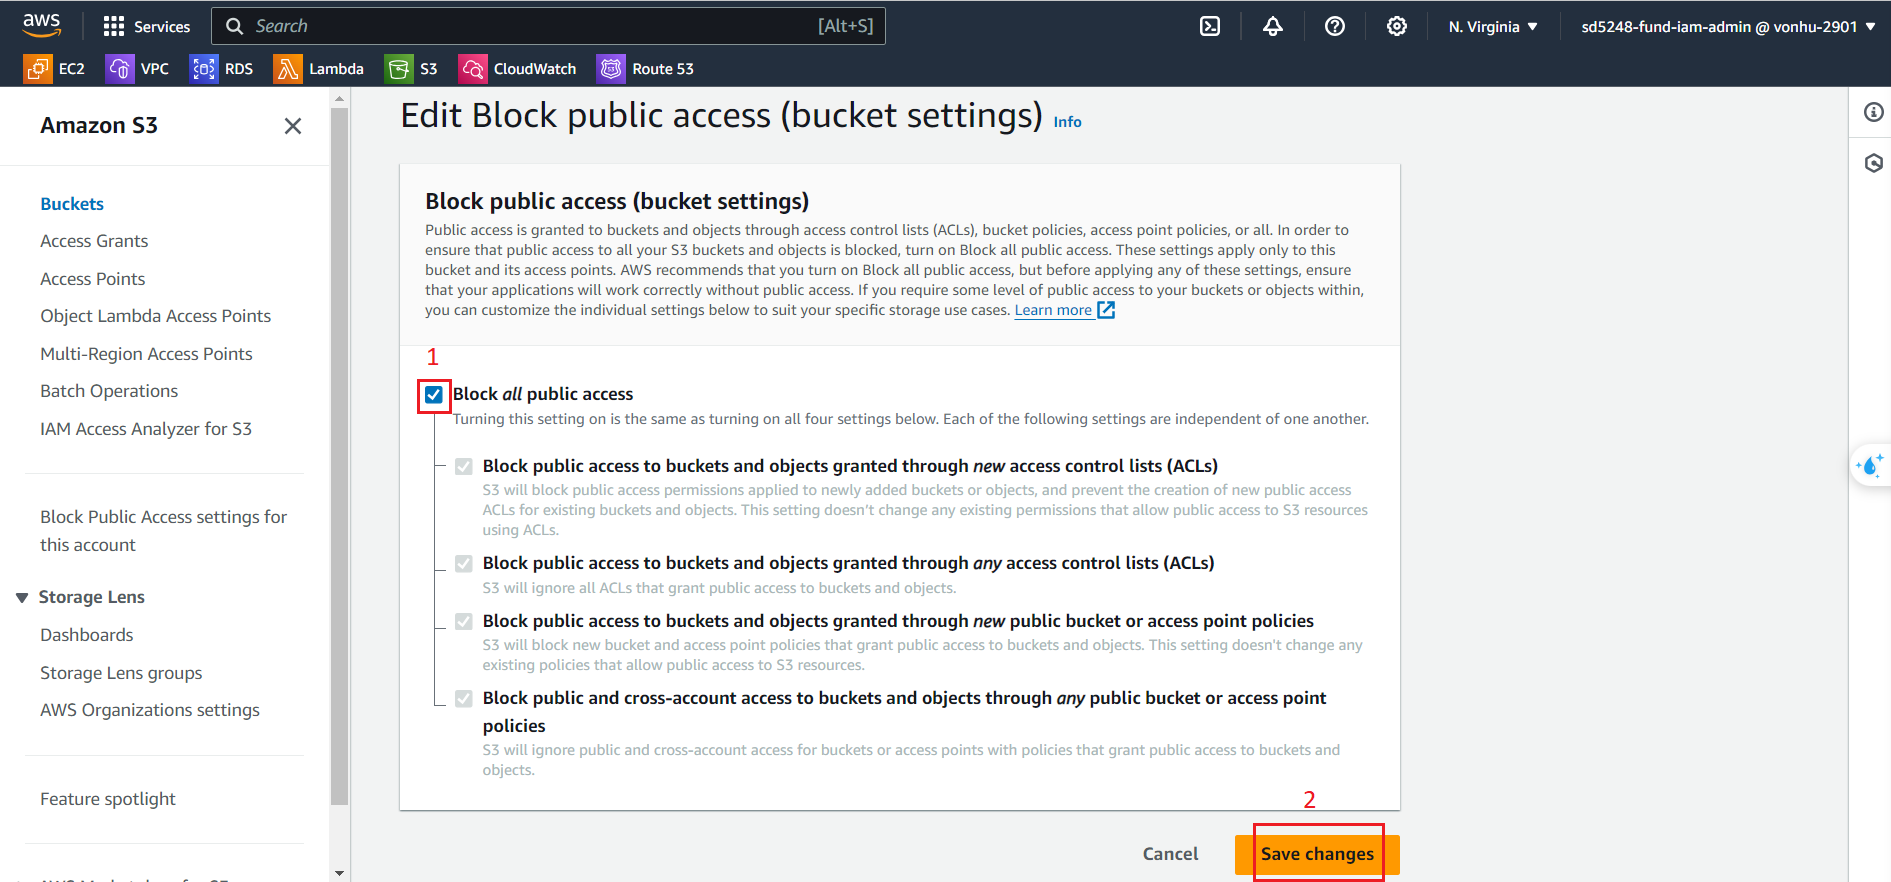
Task: Open the Learn more link
Action: point(1053,310)
